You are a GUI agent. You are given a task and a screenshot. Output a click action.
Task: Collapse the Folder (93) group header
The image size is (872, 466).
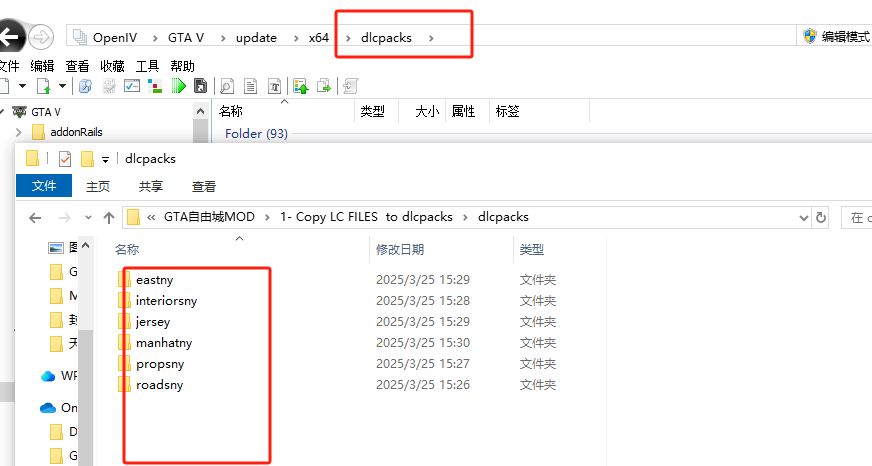pyautogui.click(x=256, y=134)
